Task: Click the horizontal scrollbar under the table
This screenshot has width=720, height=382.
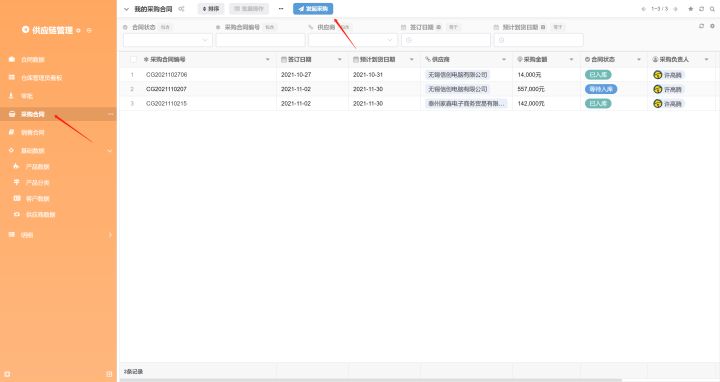Action: (371, 380)
